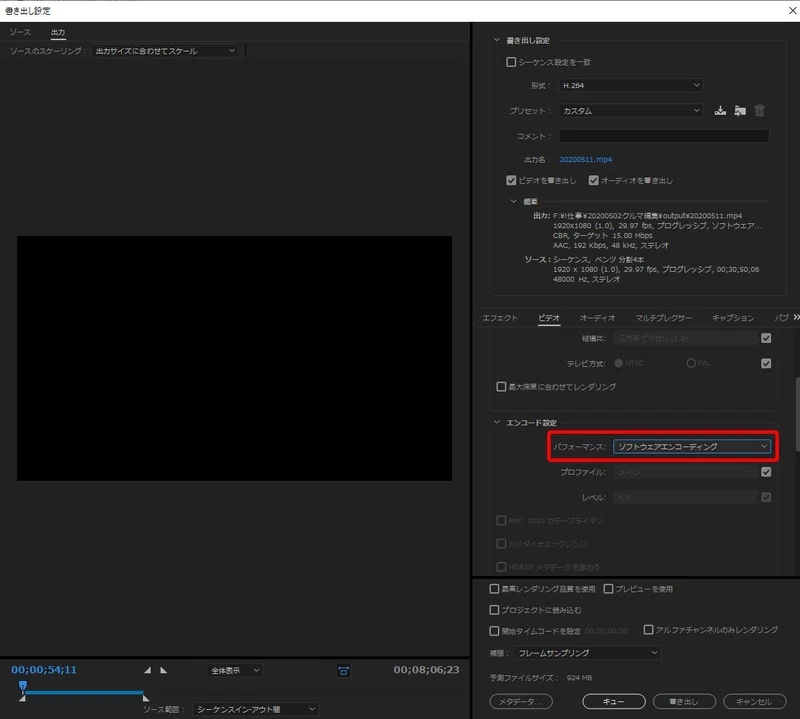Screen dimensions: 800x719
Task: Click the import preset folder icon
Action: pyautogui.click(x=740, y=110)
